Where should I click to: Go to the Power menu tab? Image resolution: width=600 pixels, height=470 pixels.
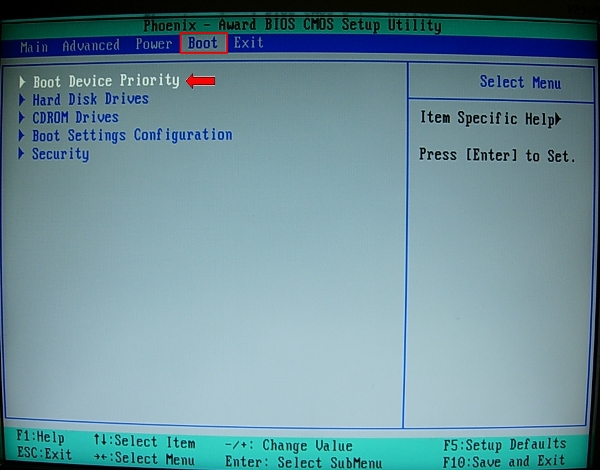(154, 45)
